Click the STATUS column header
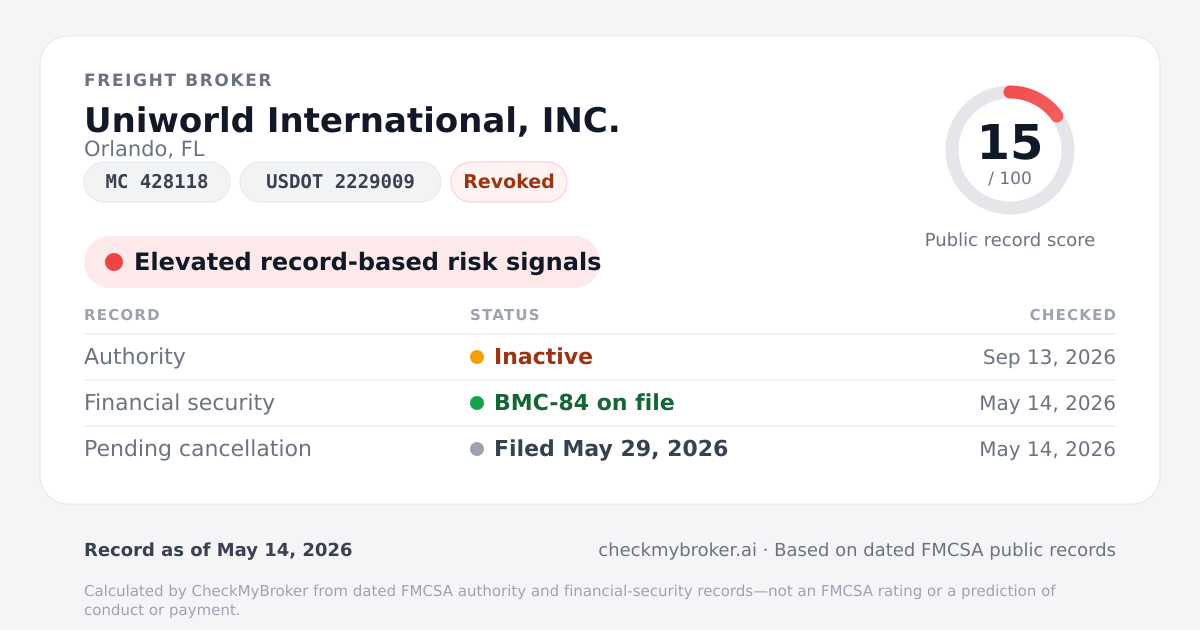The width and height of the screenshot is (1200, 630). click(x=505, y=315)
